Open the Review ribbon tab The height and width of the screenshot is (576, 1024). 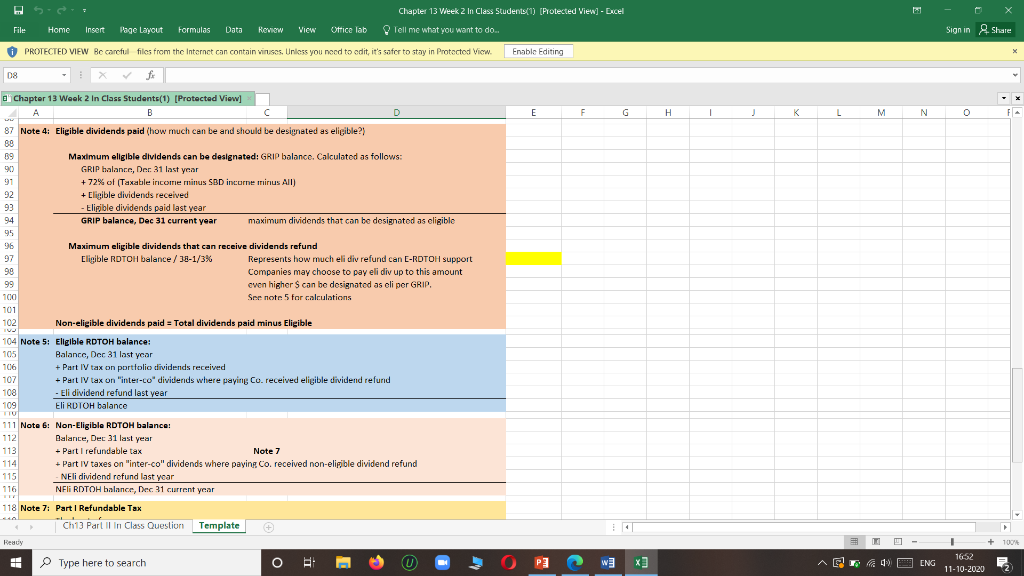tap(270, 30)
